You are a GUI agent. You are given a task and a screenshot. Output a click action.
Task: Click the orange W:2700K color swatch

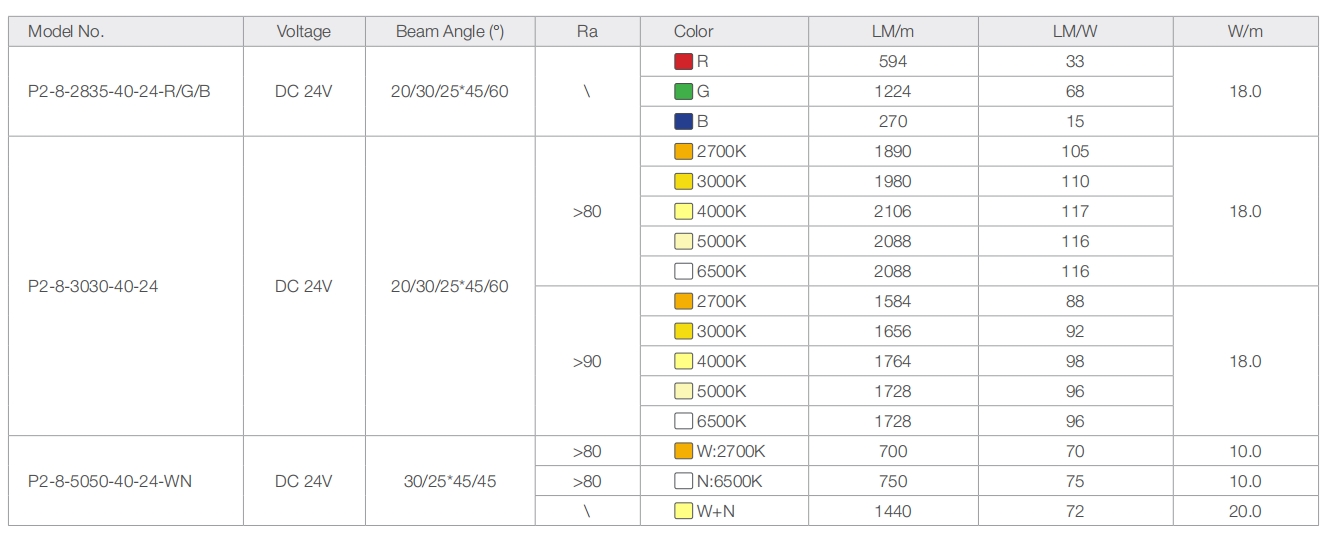click(683, 452)
